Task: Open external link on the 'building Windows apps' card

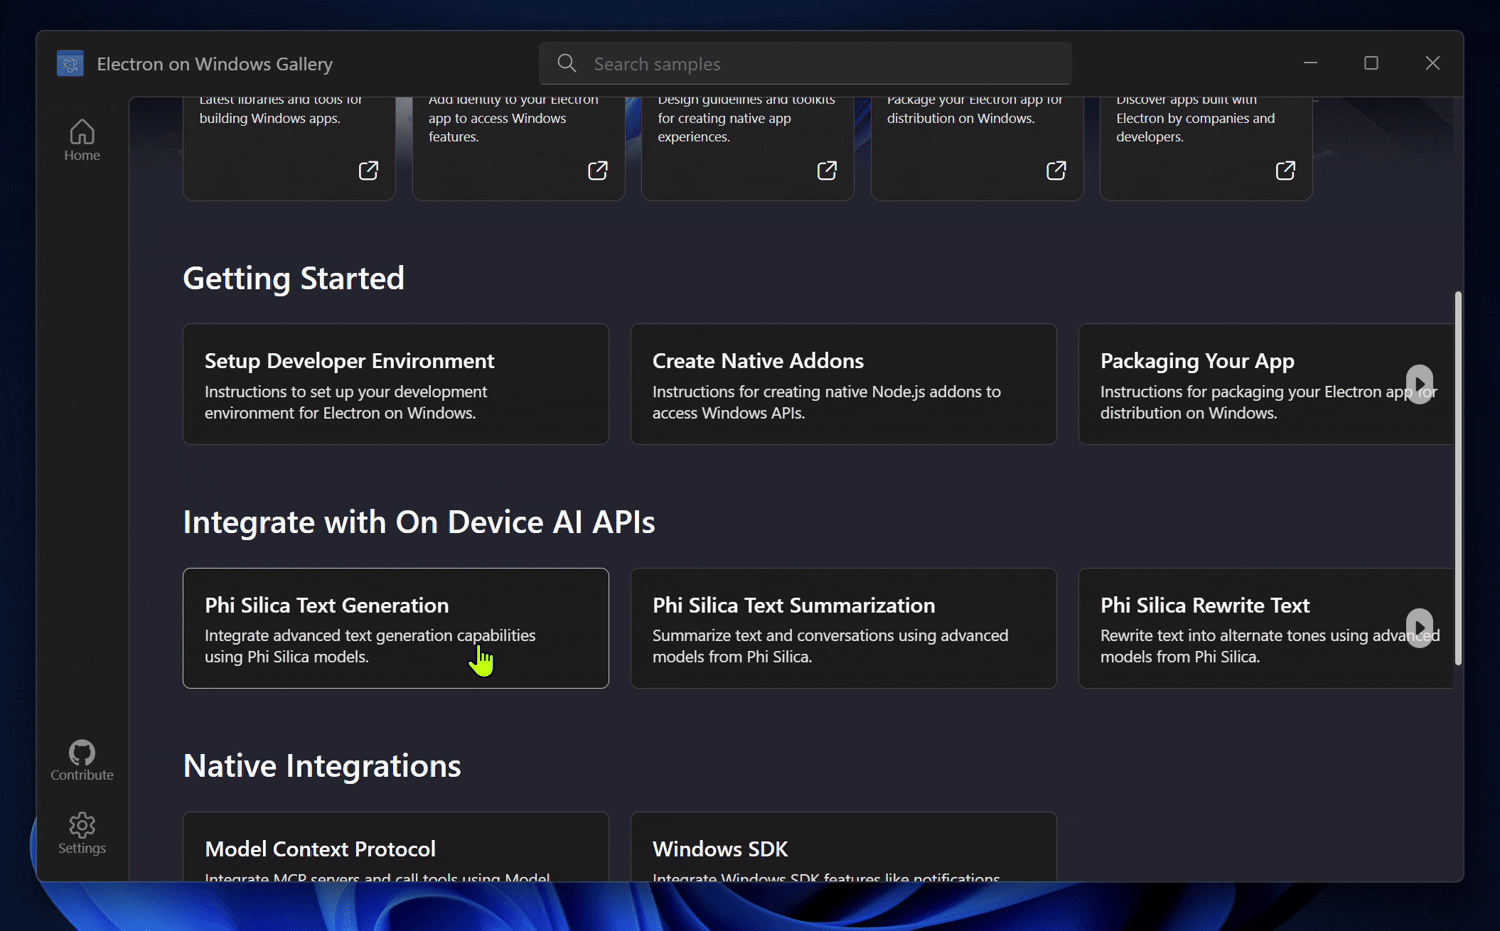Action: [368, 171]
